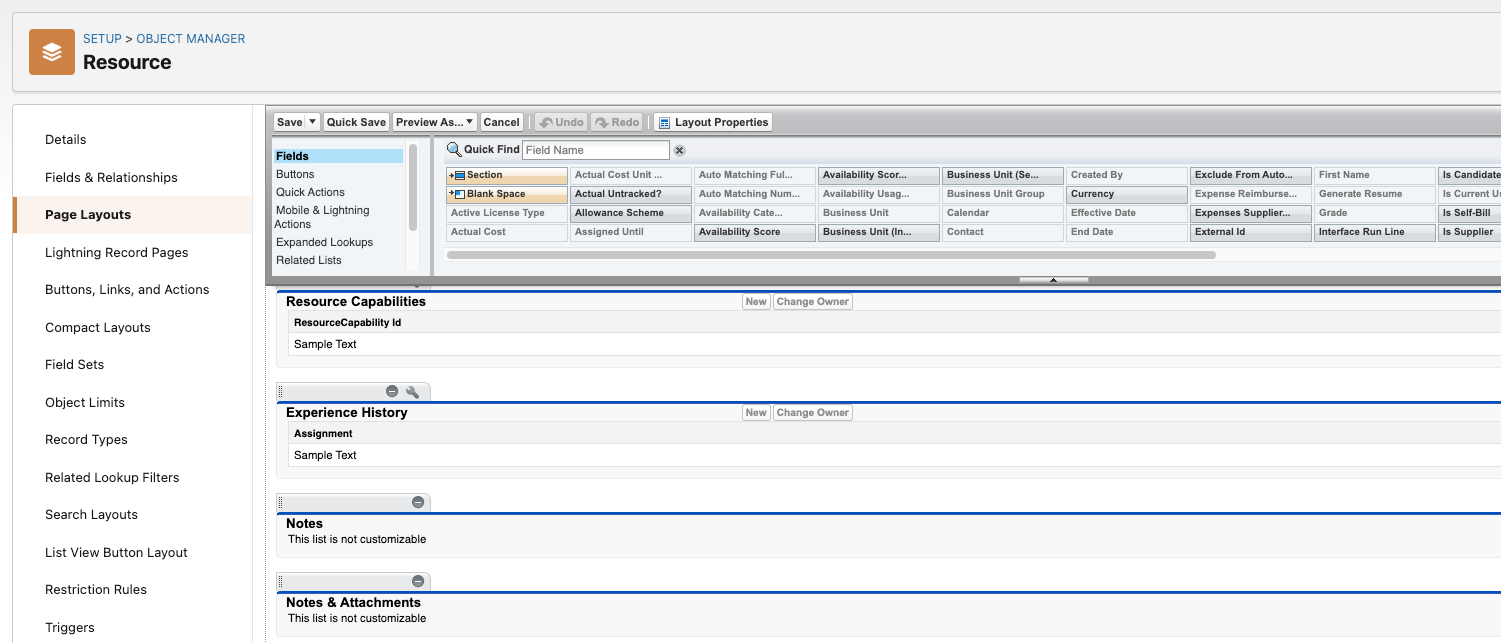Select the Interface Run Line field
Screen dimensions: 1501x643
coord(1375,232)
